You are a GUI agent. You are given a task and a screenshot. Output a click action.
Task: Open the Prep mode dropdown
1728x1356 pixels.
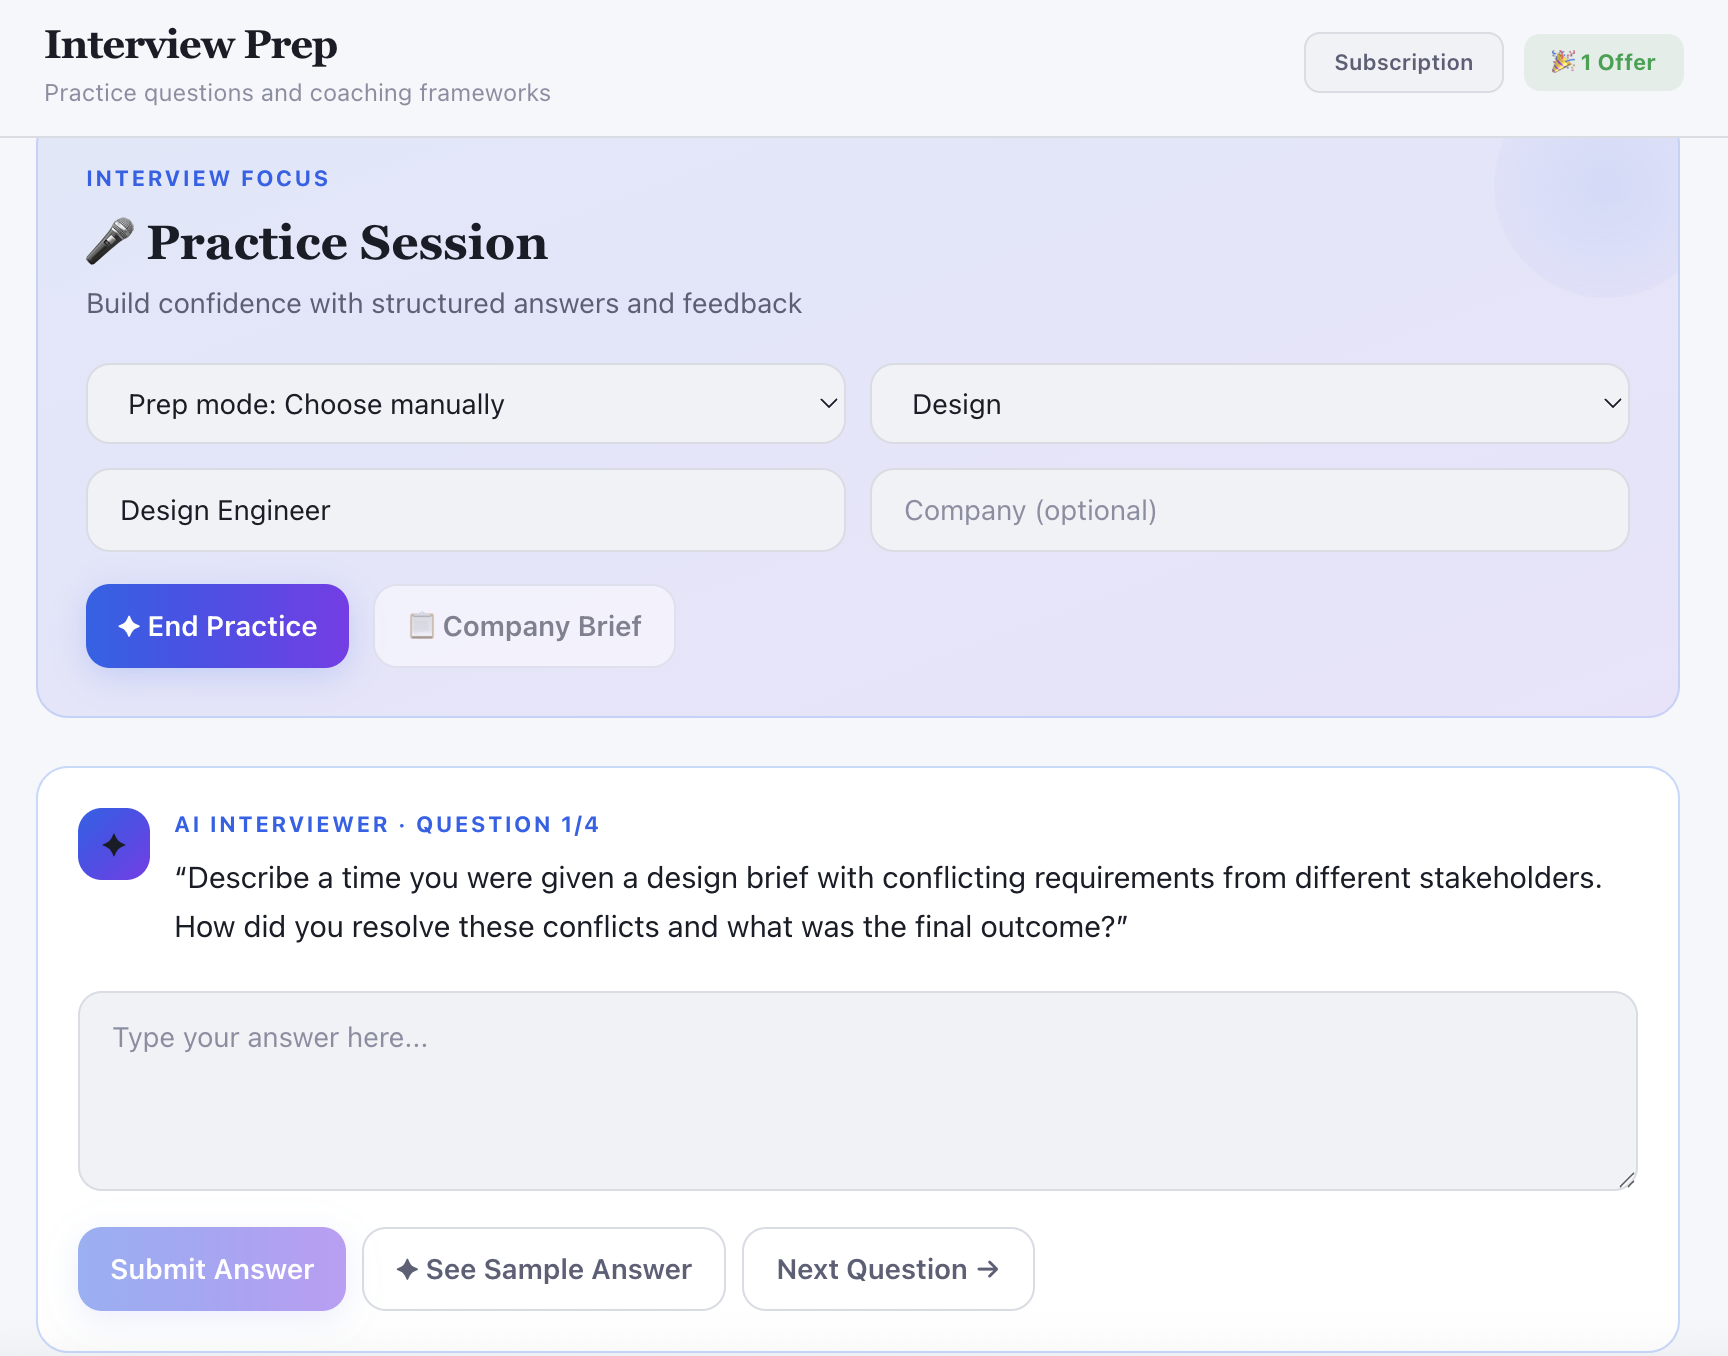[465, 404]
